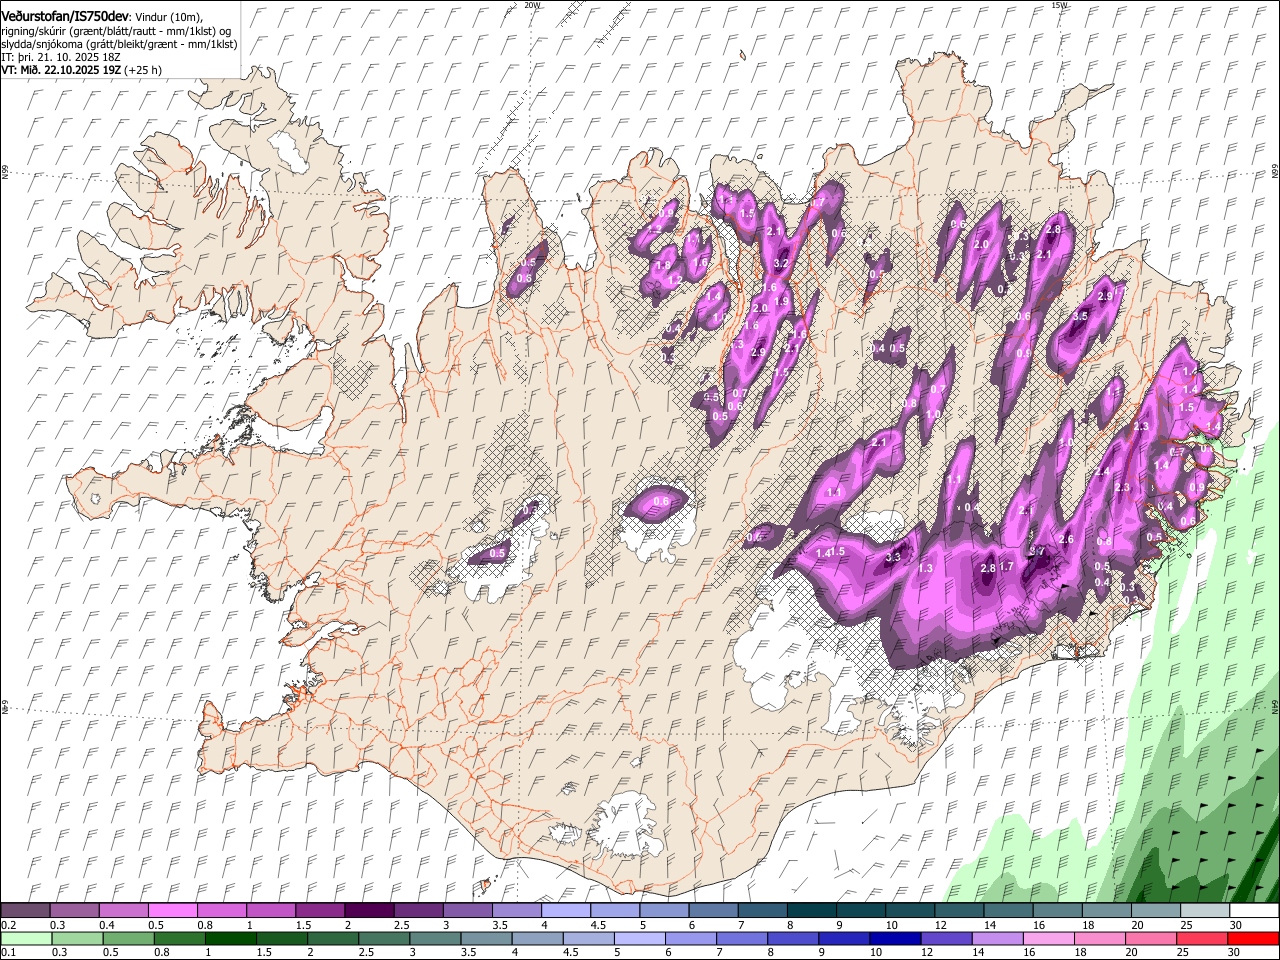Click the Veðurstofan/IS750dev title text
Viewport: 1280px width, 960px height.
[x=65, y=17]
